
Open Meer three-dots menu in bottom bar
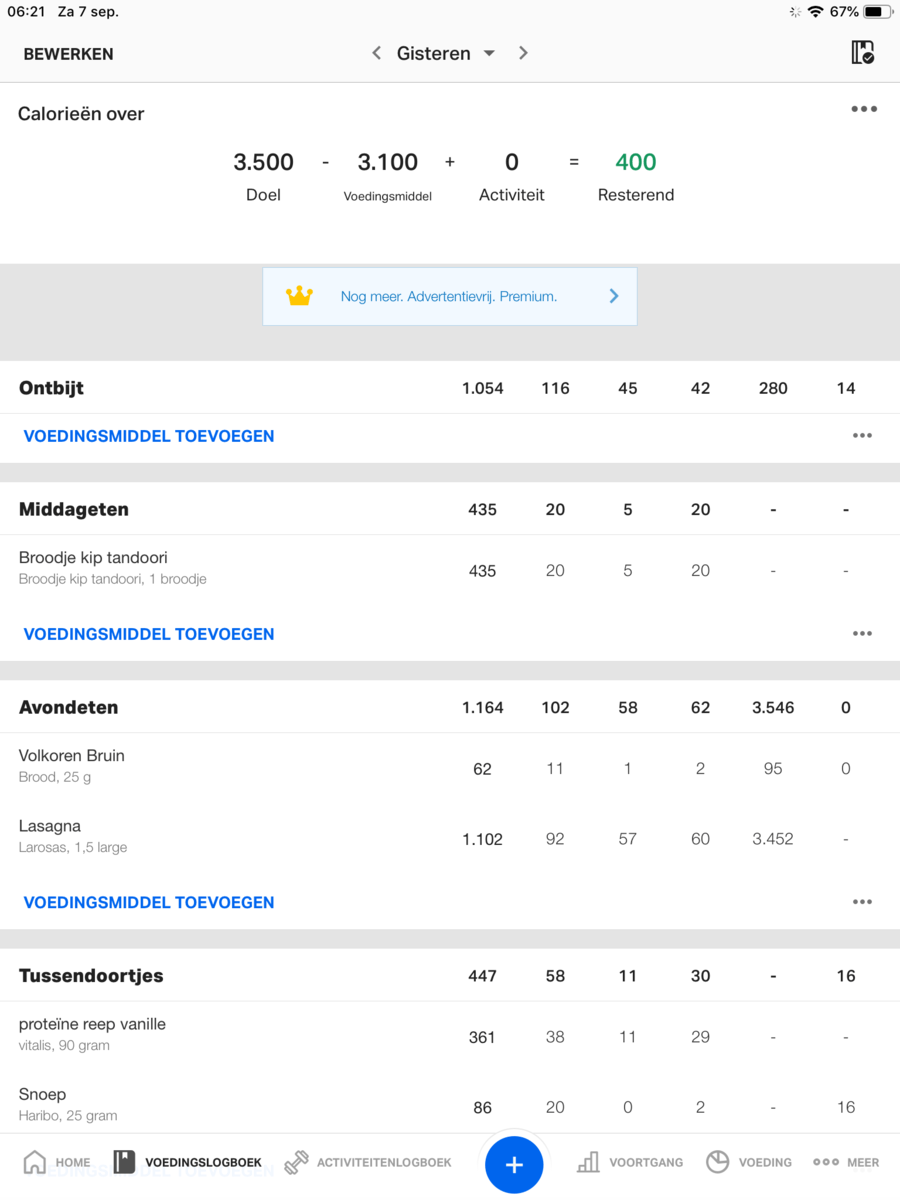pos(826,1162)
